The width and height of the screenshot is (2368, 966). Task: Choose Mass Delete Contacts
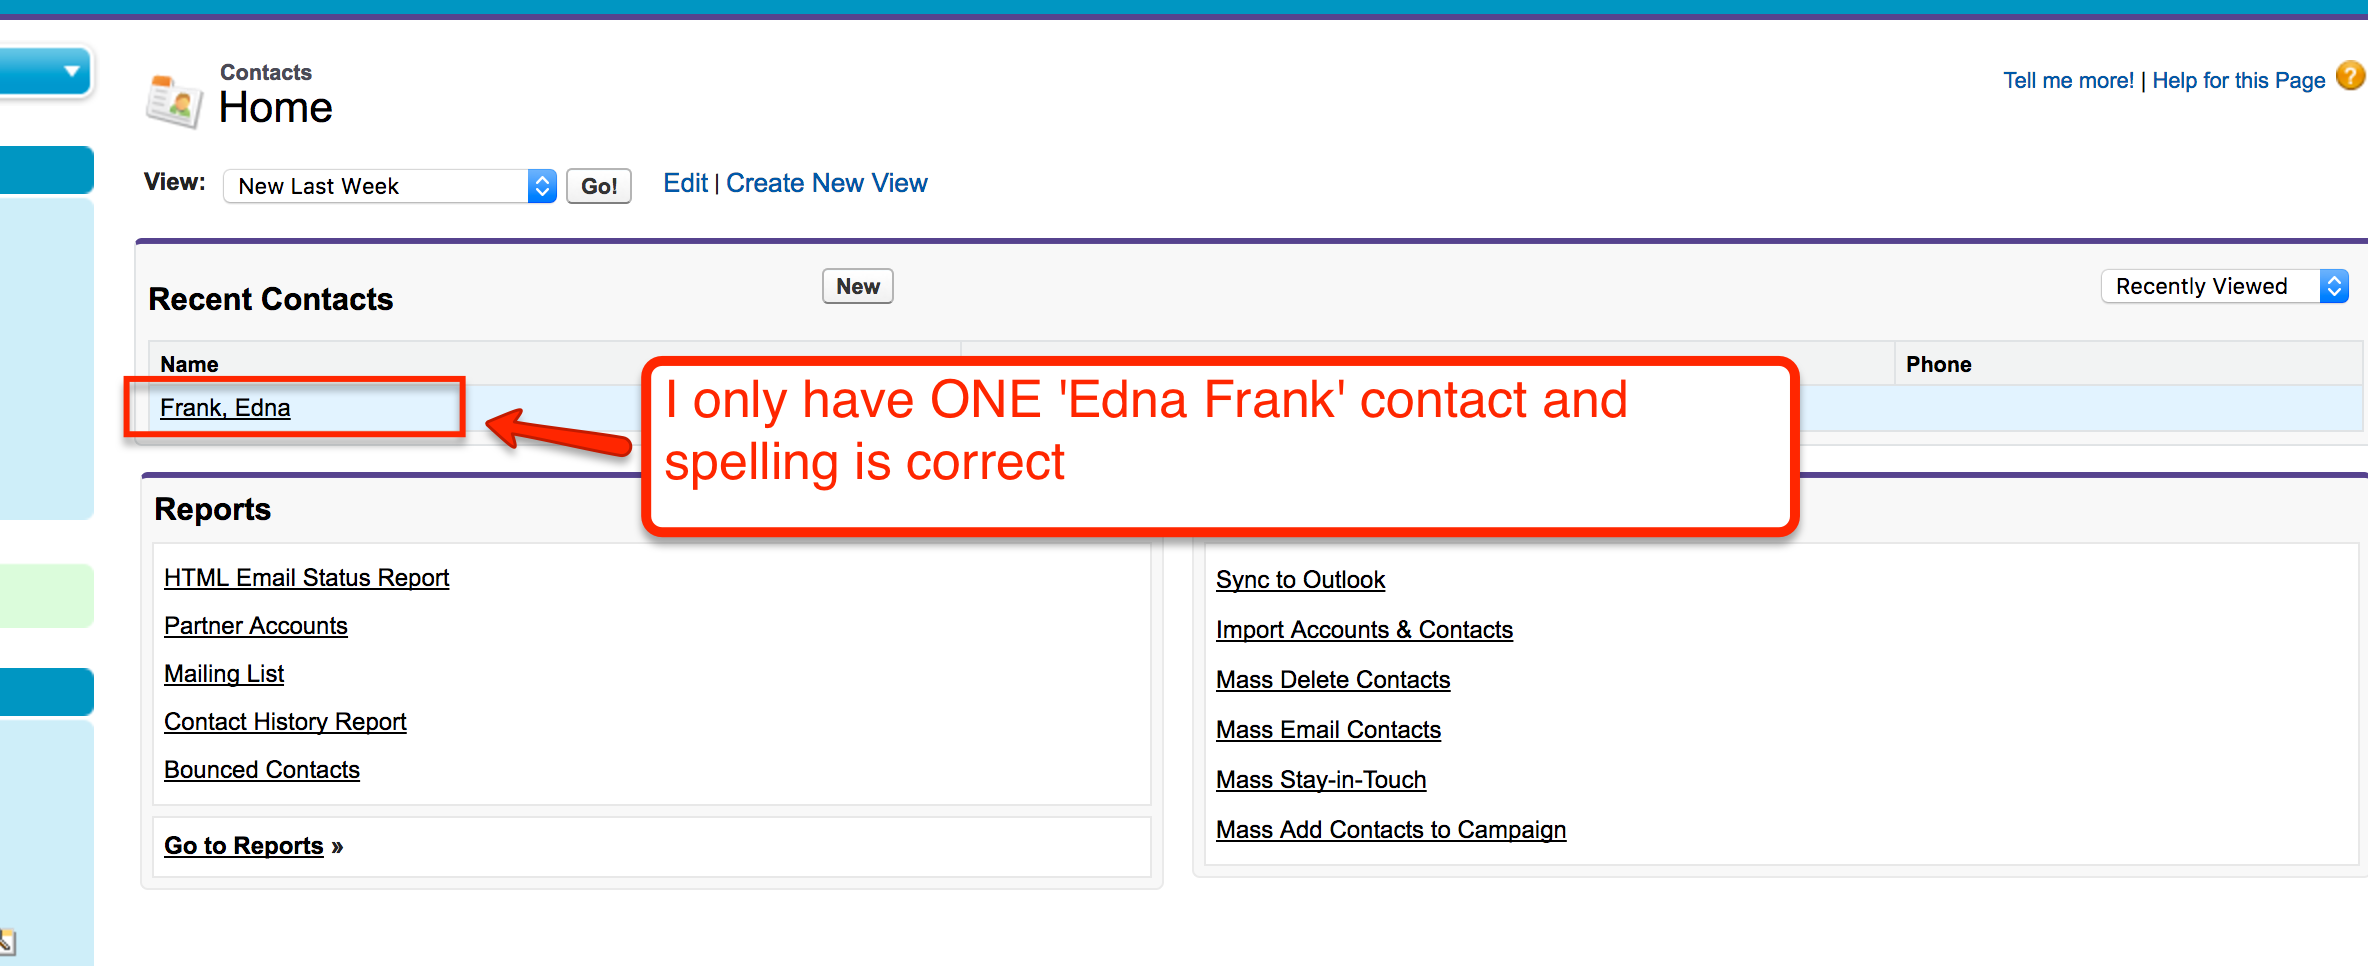[x=1332, y=680]
